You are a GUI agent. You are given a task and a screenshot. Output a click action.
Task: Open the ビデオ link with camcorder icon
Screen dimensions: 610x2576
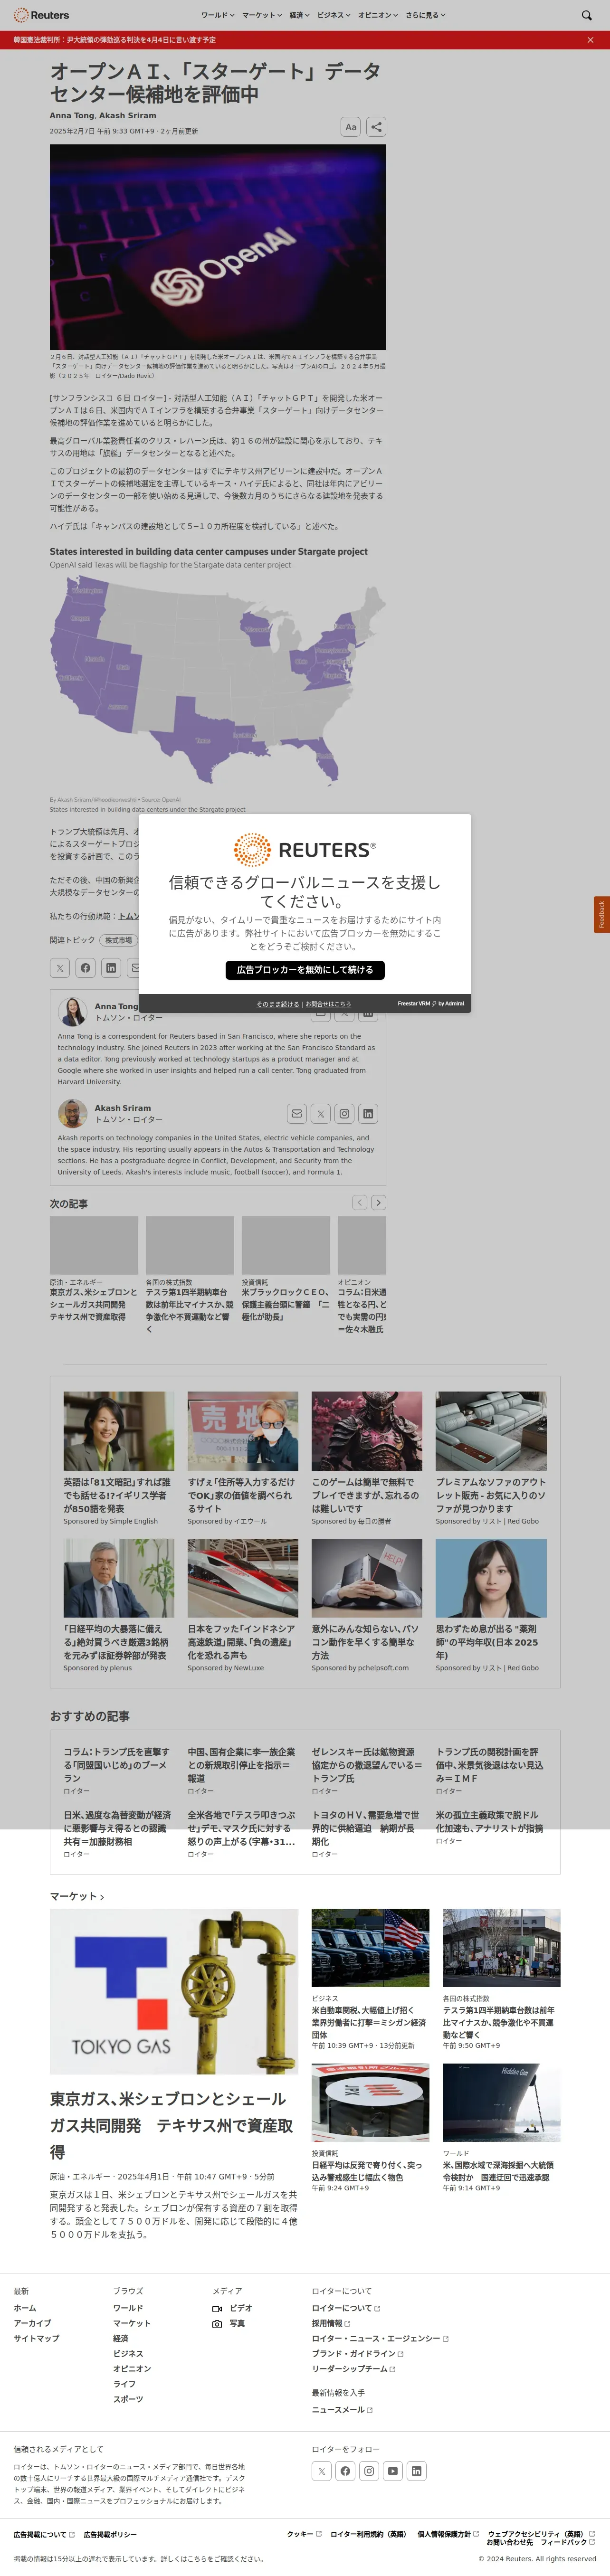point(232,2308)
